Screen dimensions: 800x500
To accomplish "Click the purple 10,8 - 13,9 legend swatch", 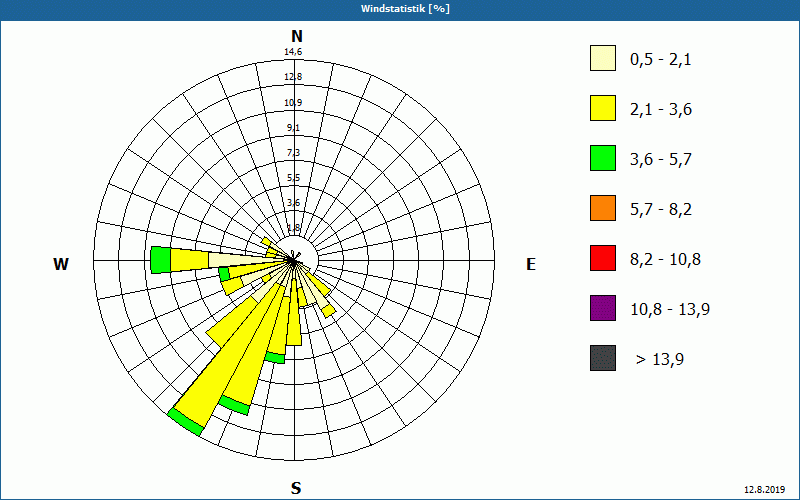I will point(603,308).
